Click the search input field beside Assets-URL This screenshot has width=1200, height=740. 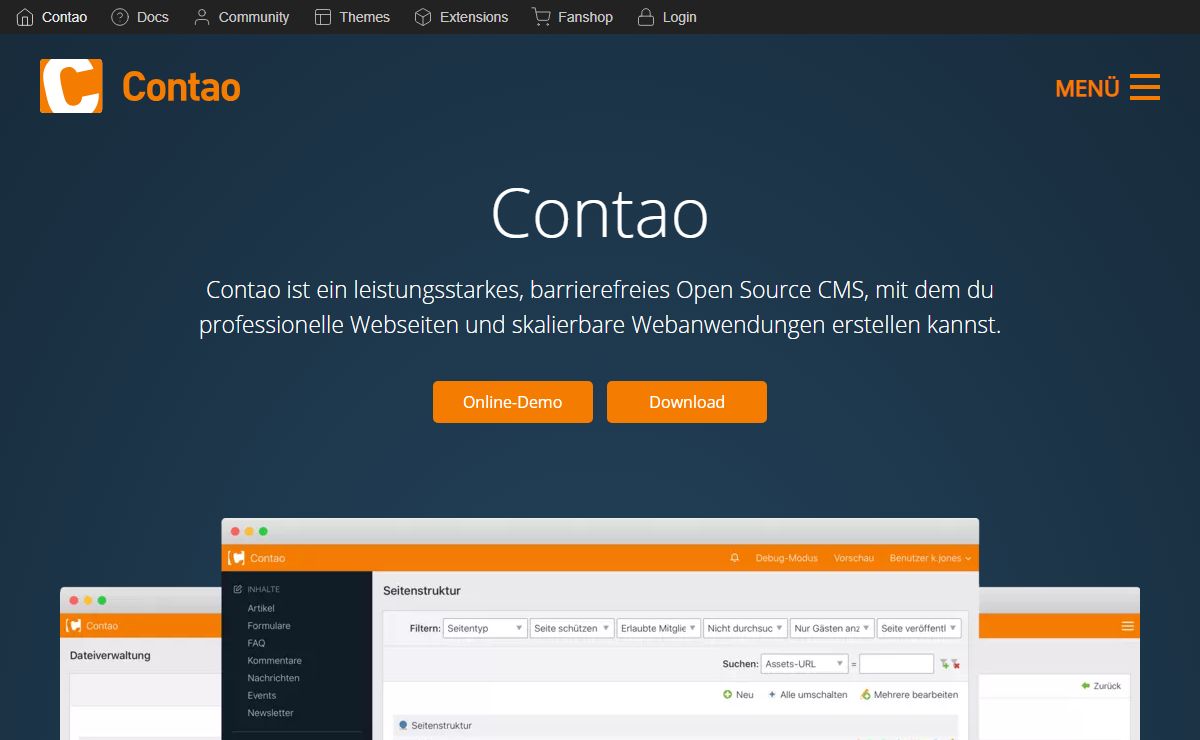pyautogui.click(x=896, y=664)
